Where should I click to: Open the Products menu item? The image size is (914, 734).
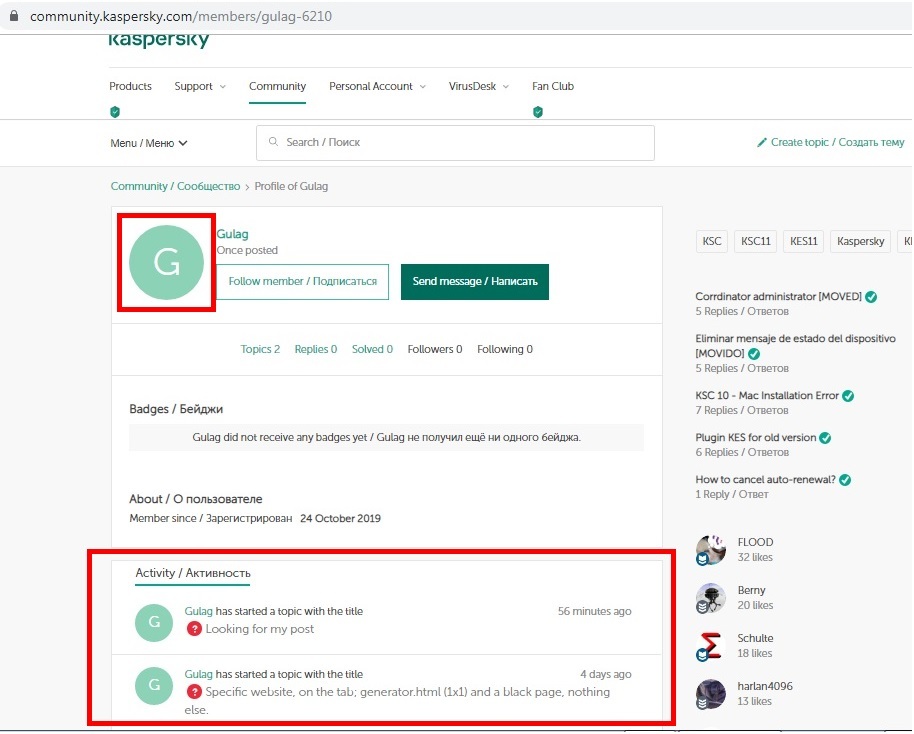pos(130,86)
